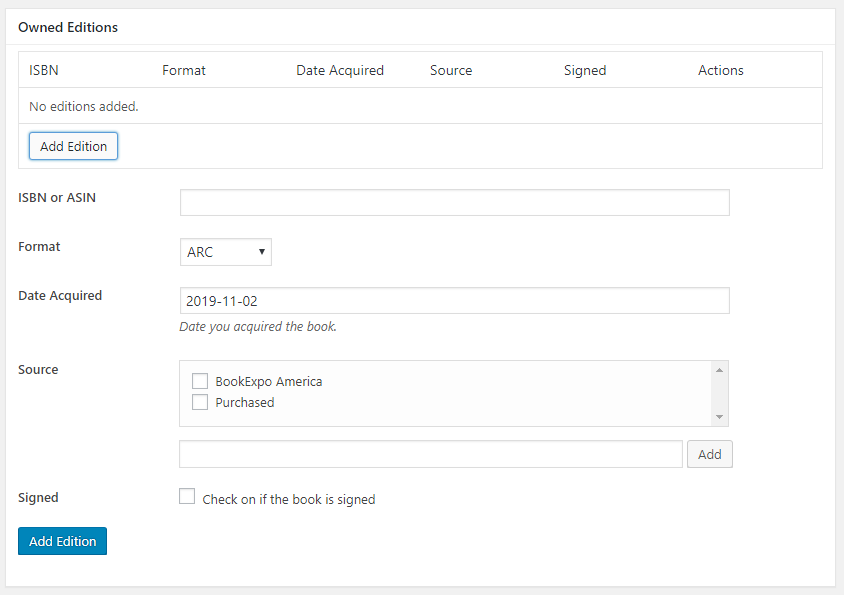Click the Date Acquired column header

point(340,71)
